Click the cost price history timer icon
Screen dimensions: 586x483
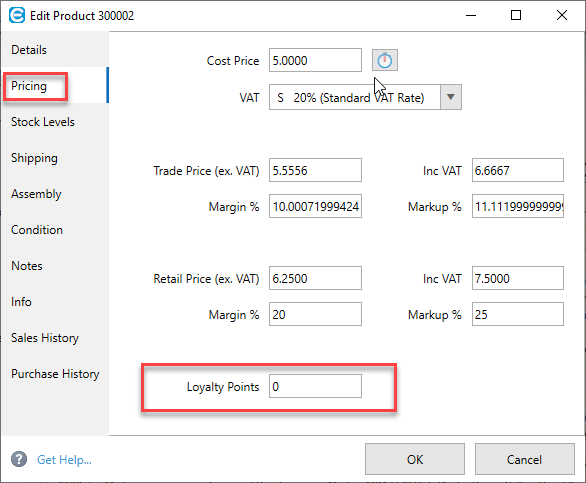385,60
